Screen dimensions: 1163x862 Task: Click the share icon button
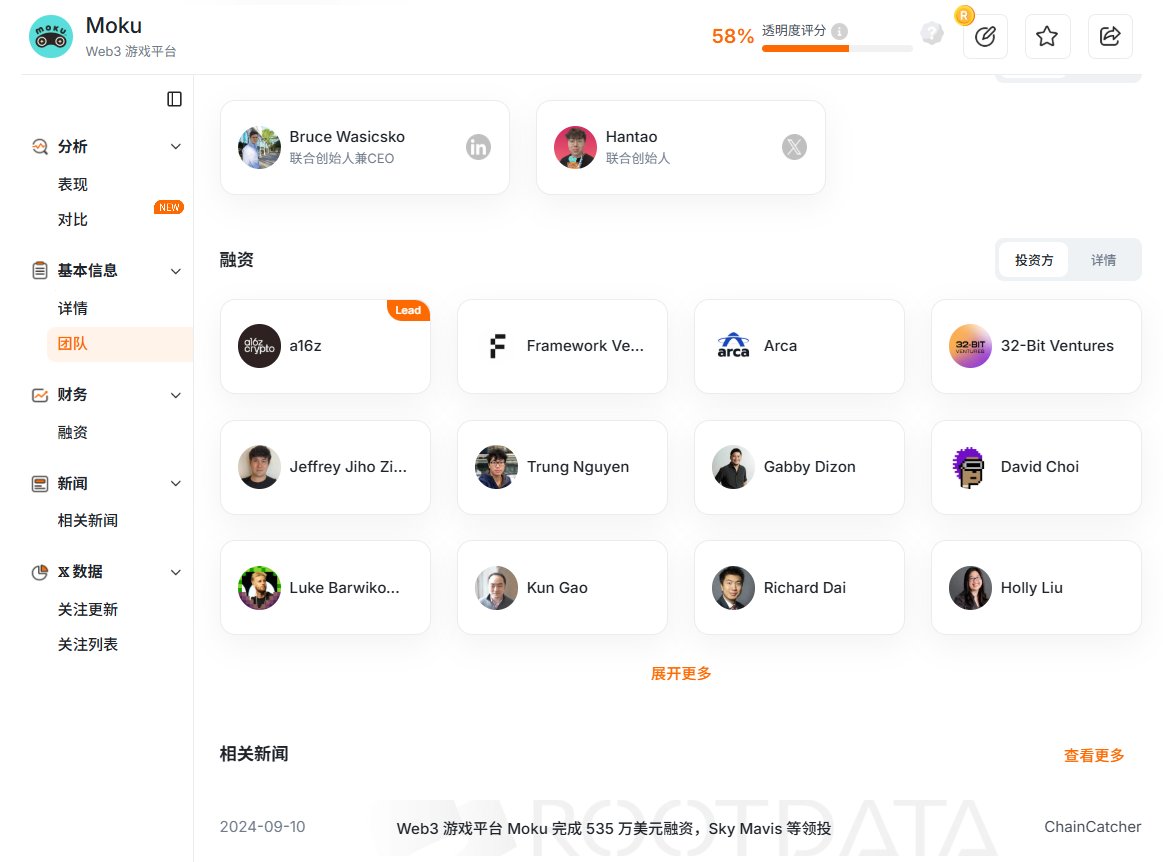(x=1110, y=36)
